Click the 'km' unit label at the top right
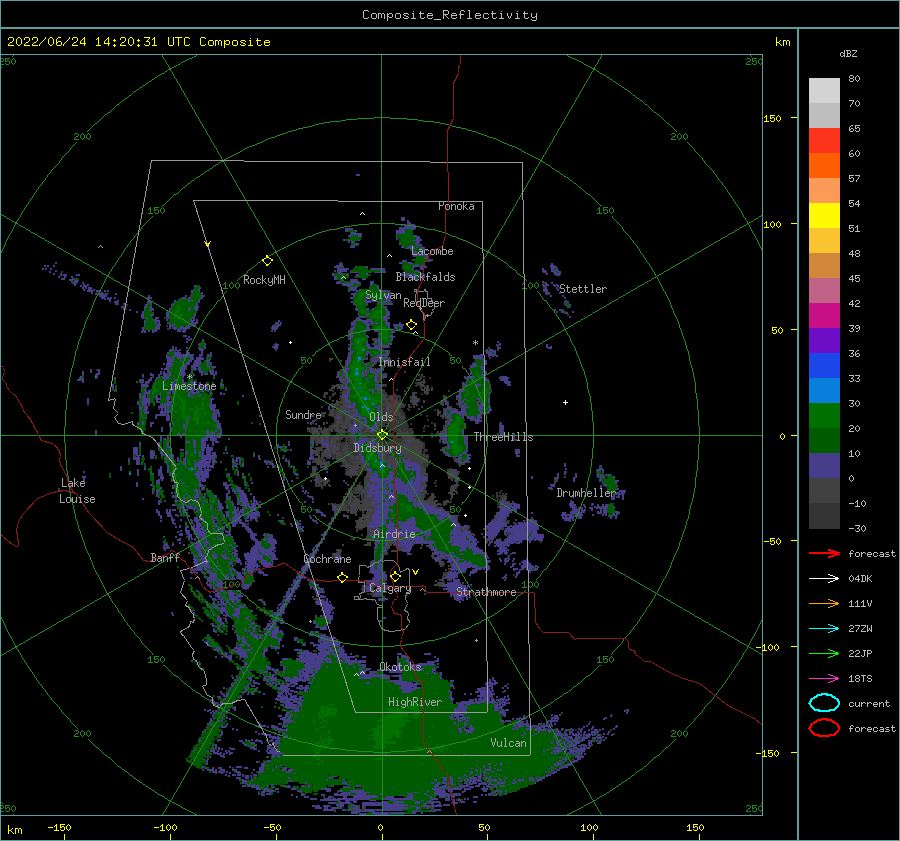The width and height of the screenshot is (900, 841). pyautogui.click(x=782, y=42)
